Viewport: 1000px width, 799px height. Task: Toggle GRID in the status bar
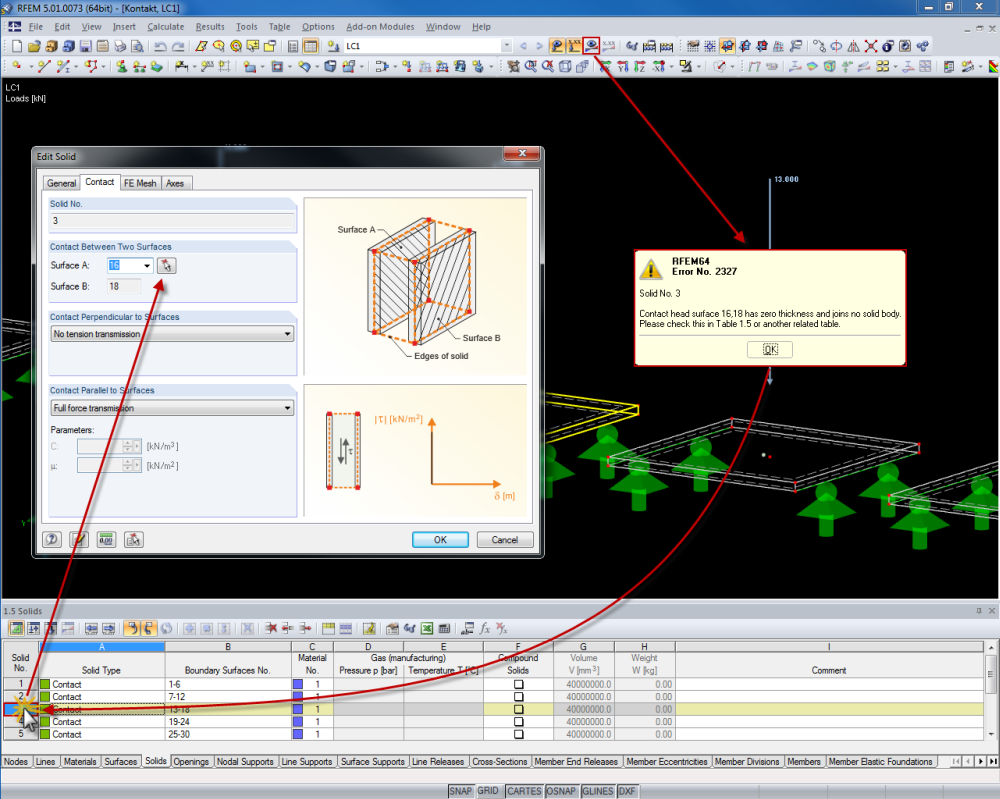(488, 791)
